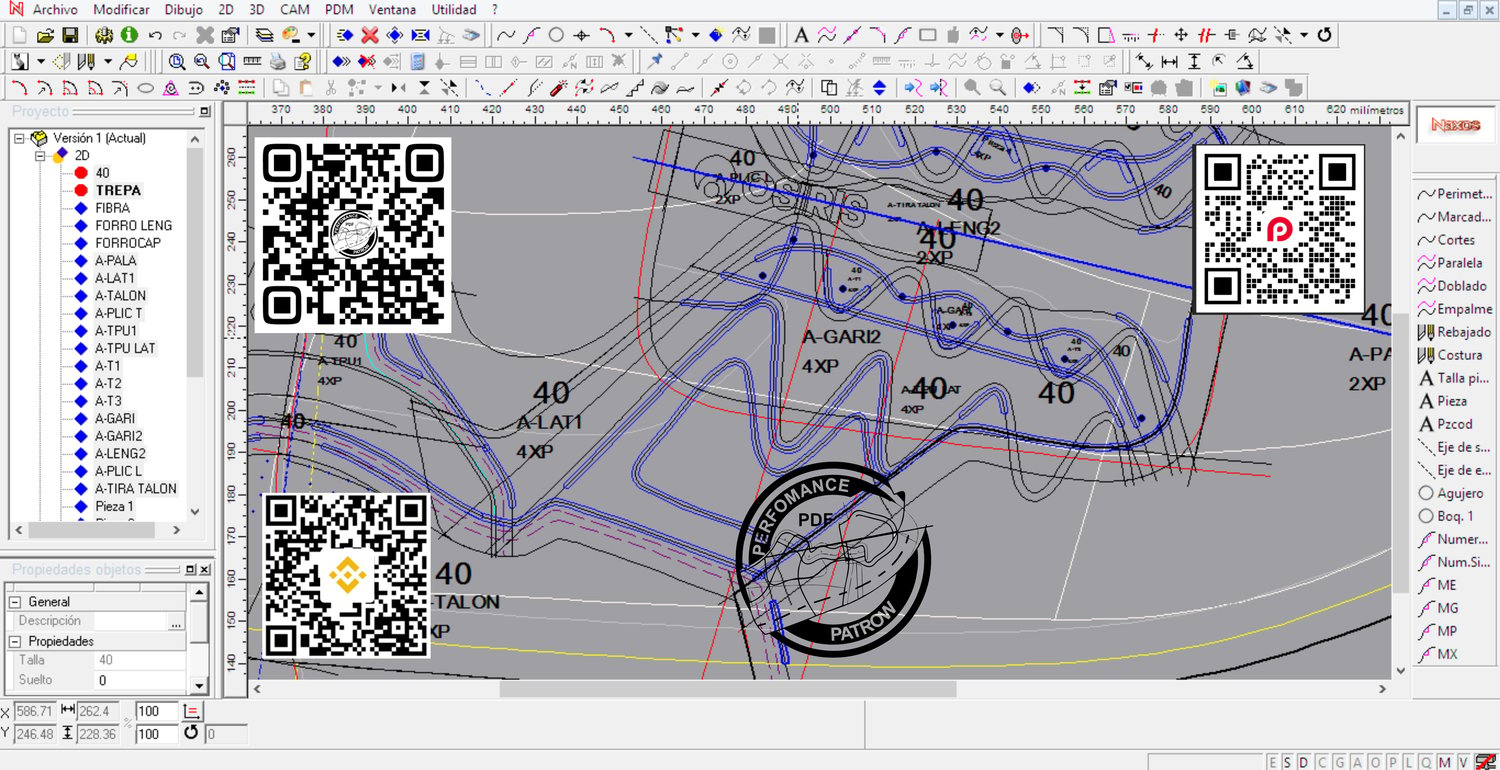This screenshot has height=770, width=1500.
Task: Select the circle drawing tool
Action: tap(556, 35)
